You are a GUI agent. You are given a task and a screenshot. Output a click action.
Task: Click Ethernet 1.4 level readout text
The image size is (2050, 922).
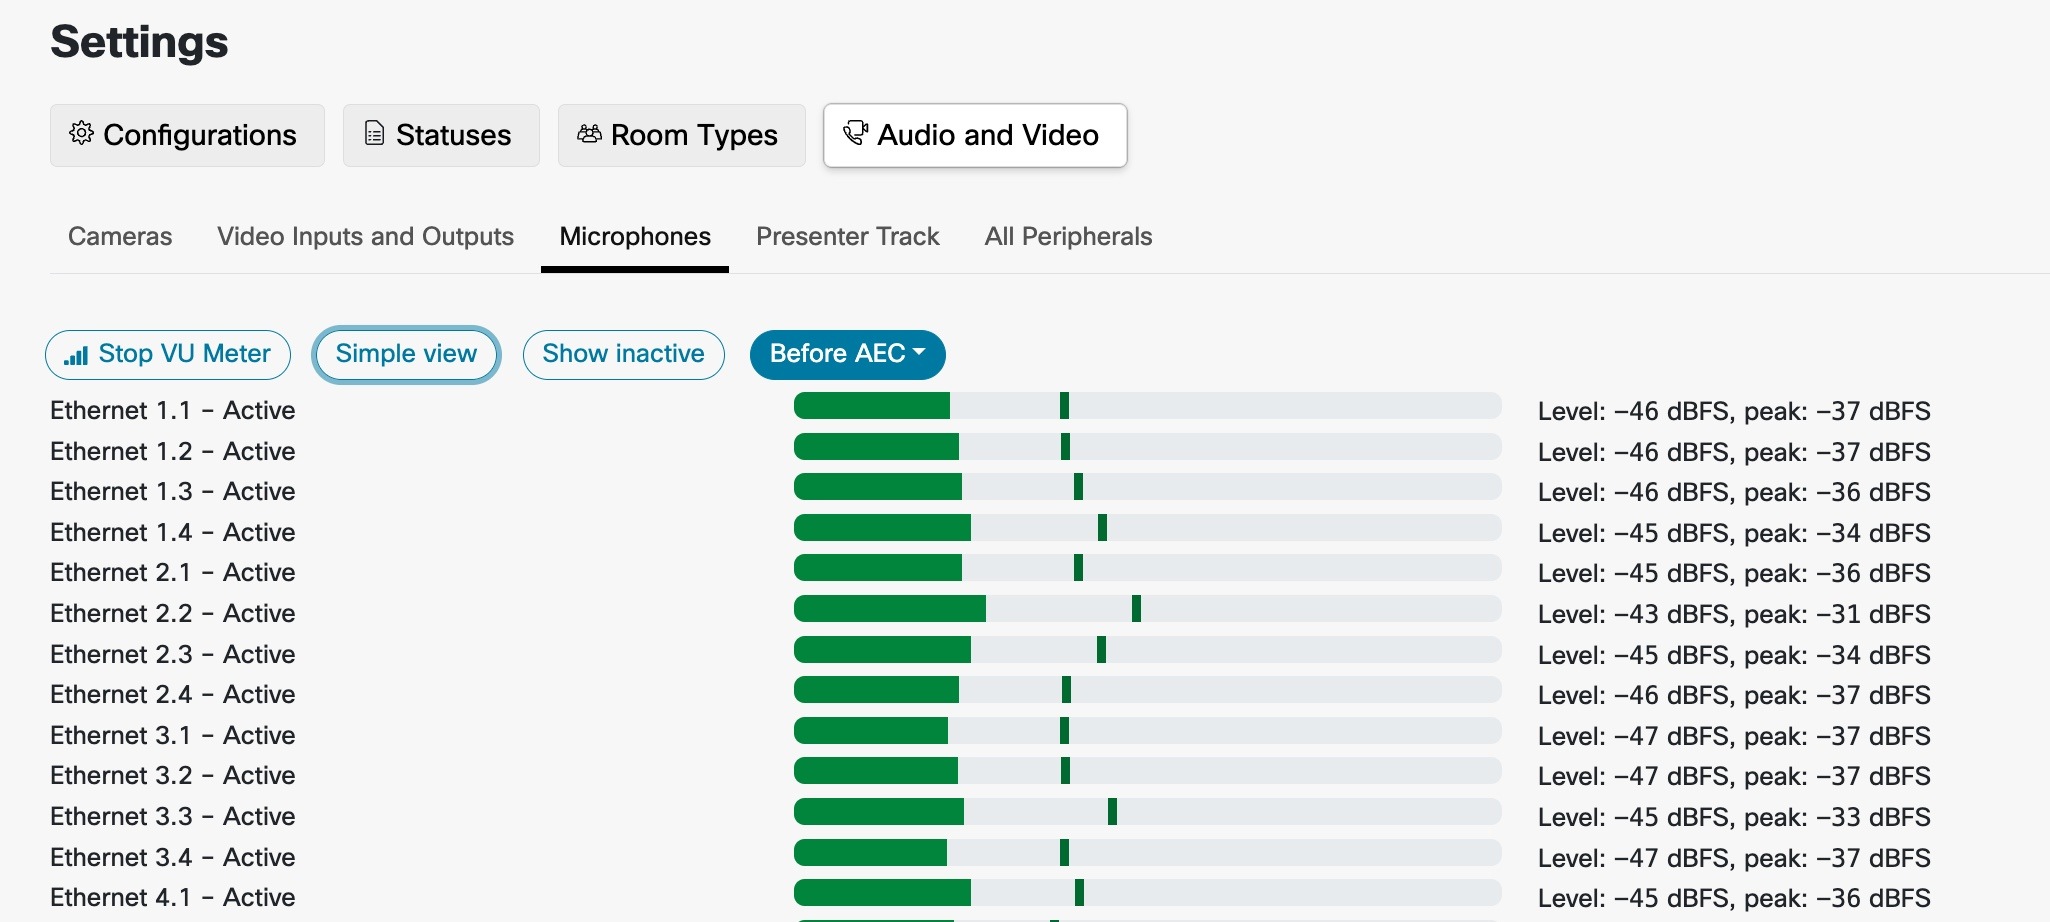1734,533
